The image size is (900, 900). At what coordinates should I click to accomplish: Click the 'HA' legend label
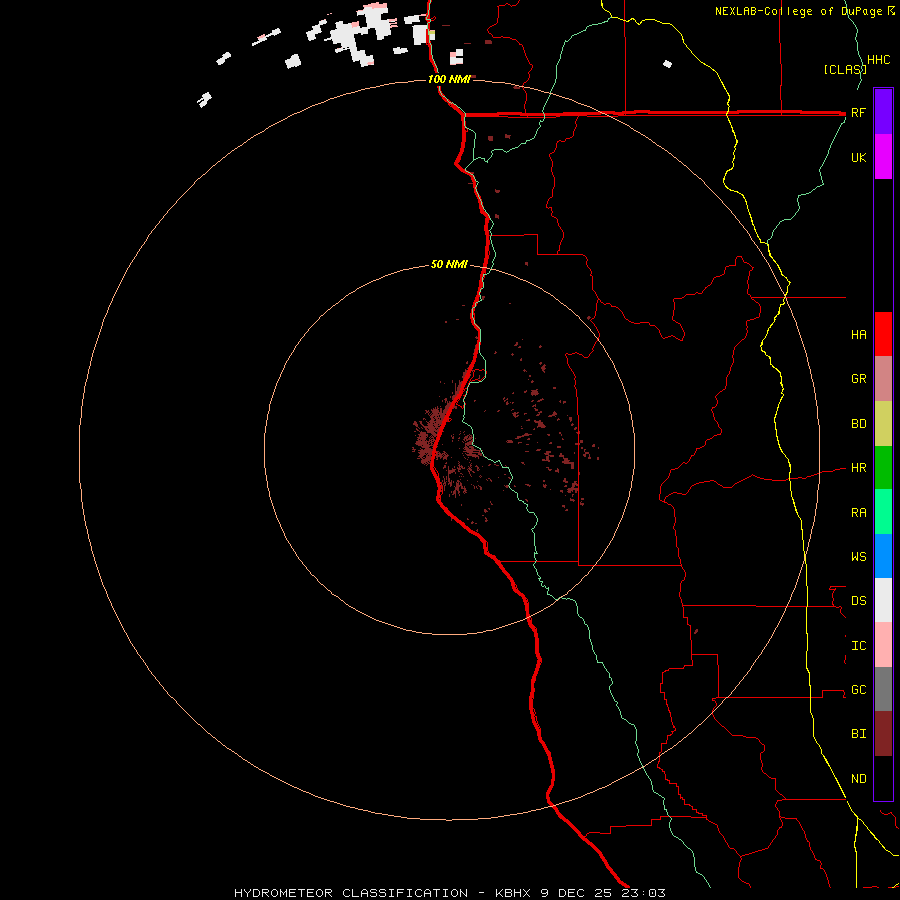859,335
